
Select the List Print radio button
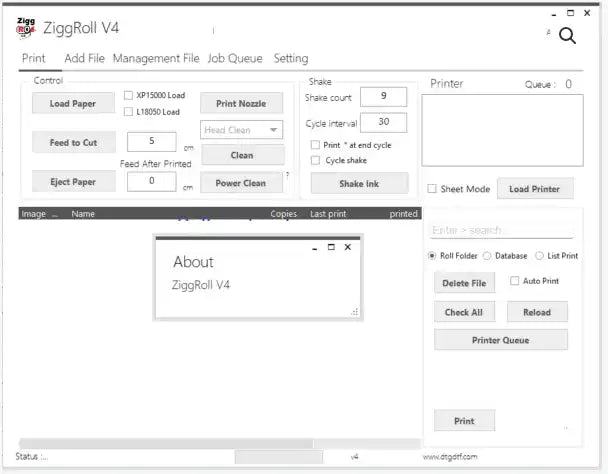[539, 256]
